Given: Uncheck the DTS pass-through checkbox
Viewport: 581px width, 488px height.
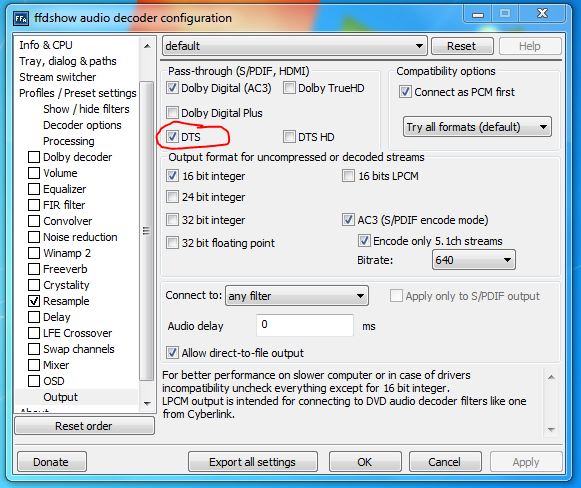Looking at the screenshot, I should pyautogui.click(x=172, y=137).
